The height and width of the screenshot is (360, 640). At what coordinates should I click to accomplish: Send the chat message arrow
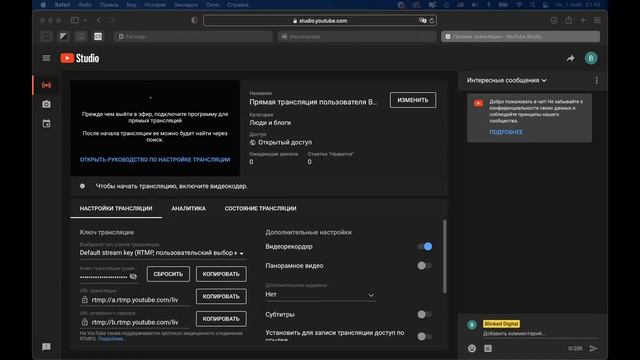pyautogui.click(x=593, y=348)
